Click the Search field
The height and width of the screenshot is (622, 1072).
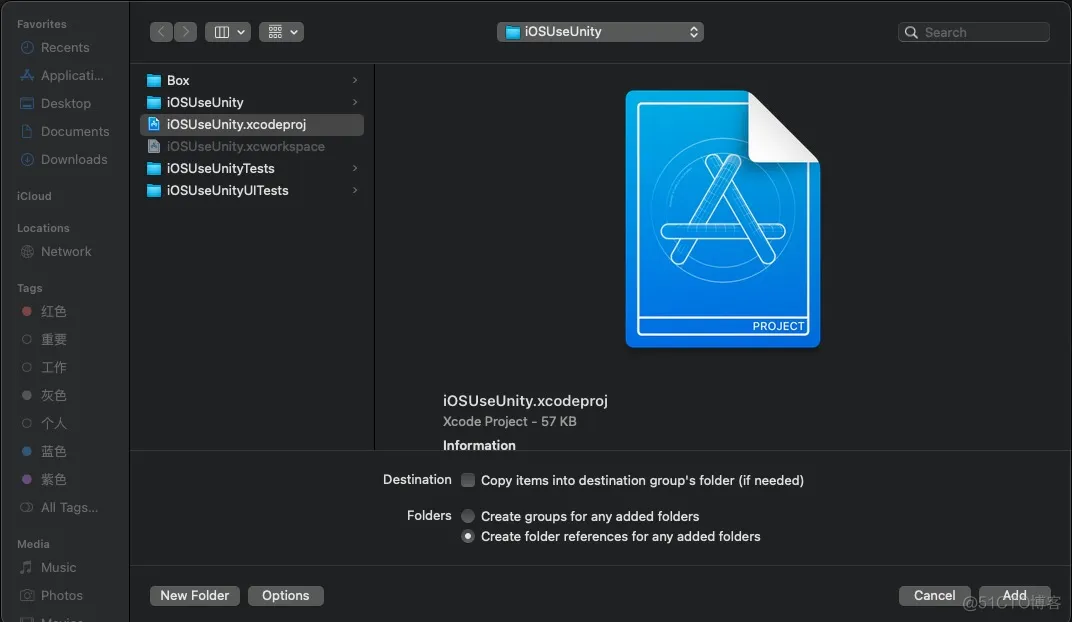click(x=974, y=32)
